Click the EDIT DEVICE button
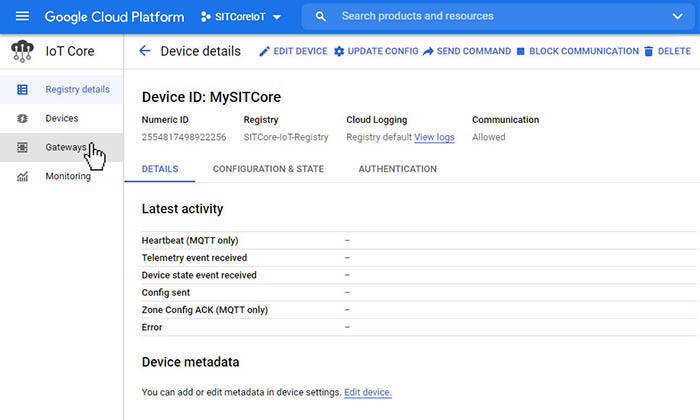The height and width of the screenshot is (420, 700). pyautogui.click(x=293, y=51)
